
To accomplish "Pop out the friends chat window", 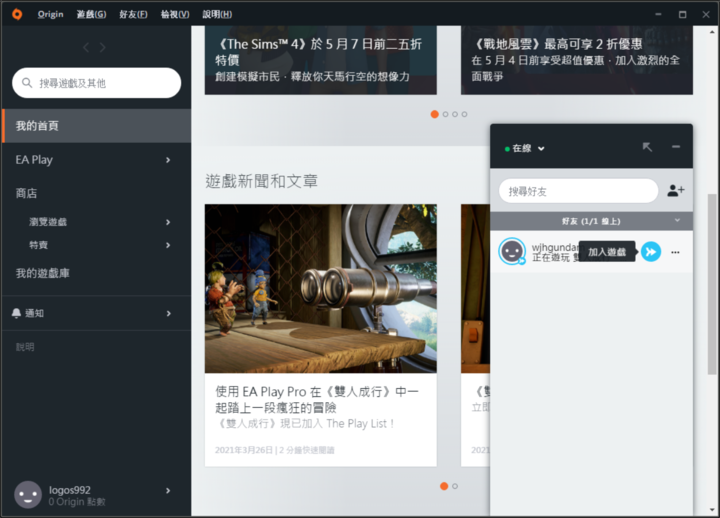I will [647, 147].
